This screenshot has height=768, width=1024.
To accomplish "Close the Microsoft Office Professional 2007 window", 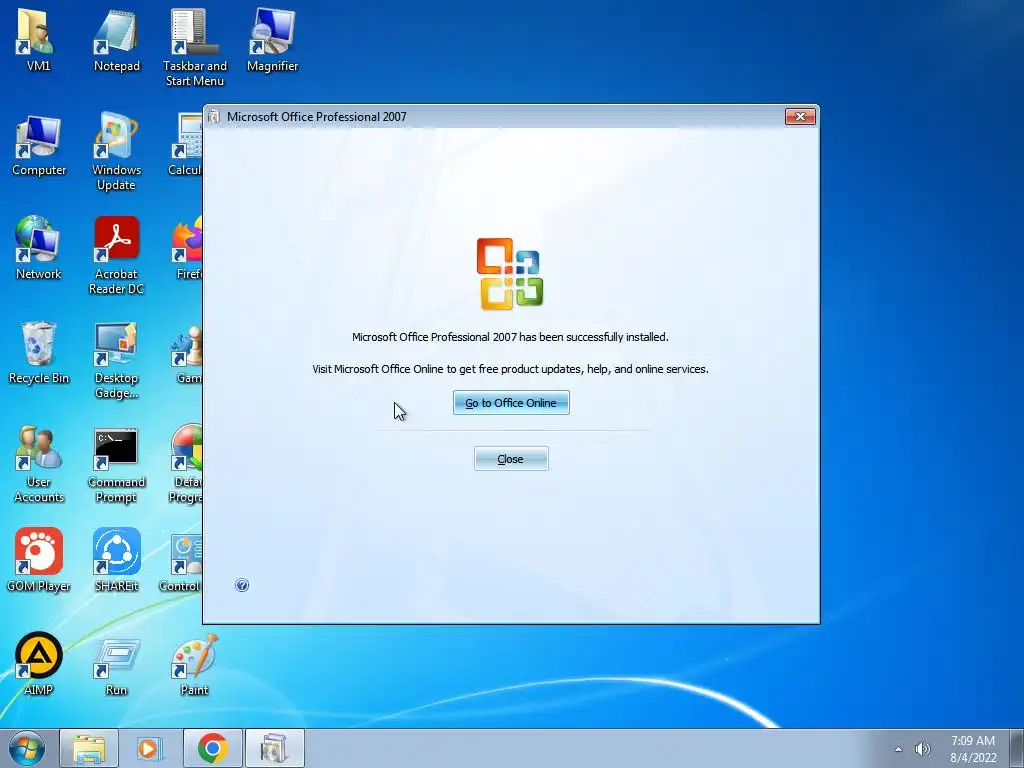I will [800, 117].
